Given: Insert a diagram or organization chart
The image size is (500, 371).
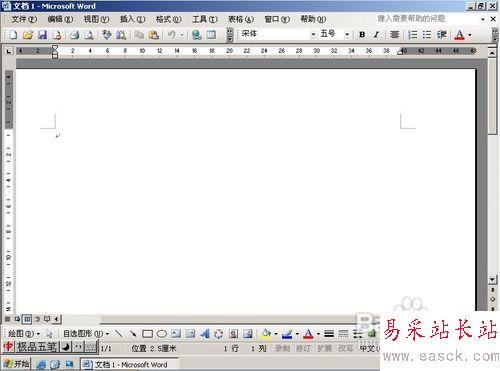Looking at the screenshot, I should 219,333.
